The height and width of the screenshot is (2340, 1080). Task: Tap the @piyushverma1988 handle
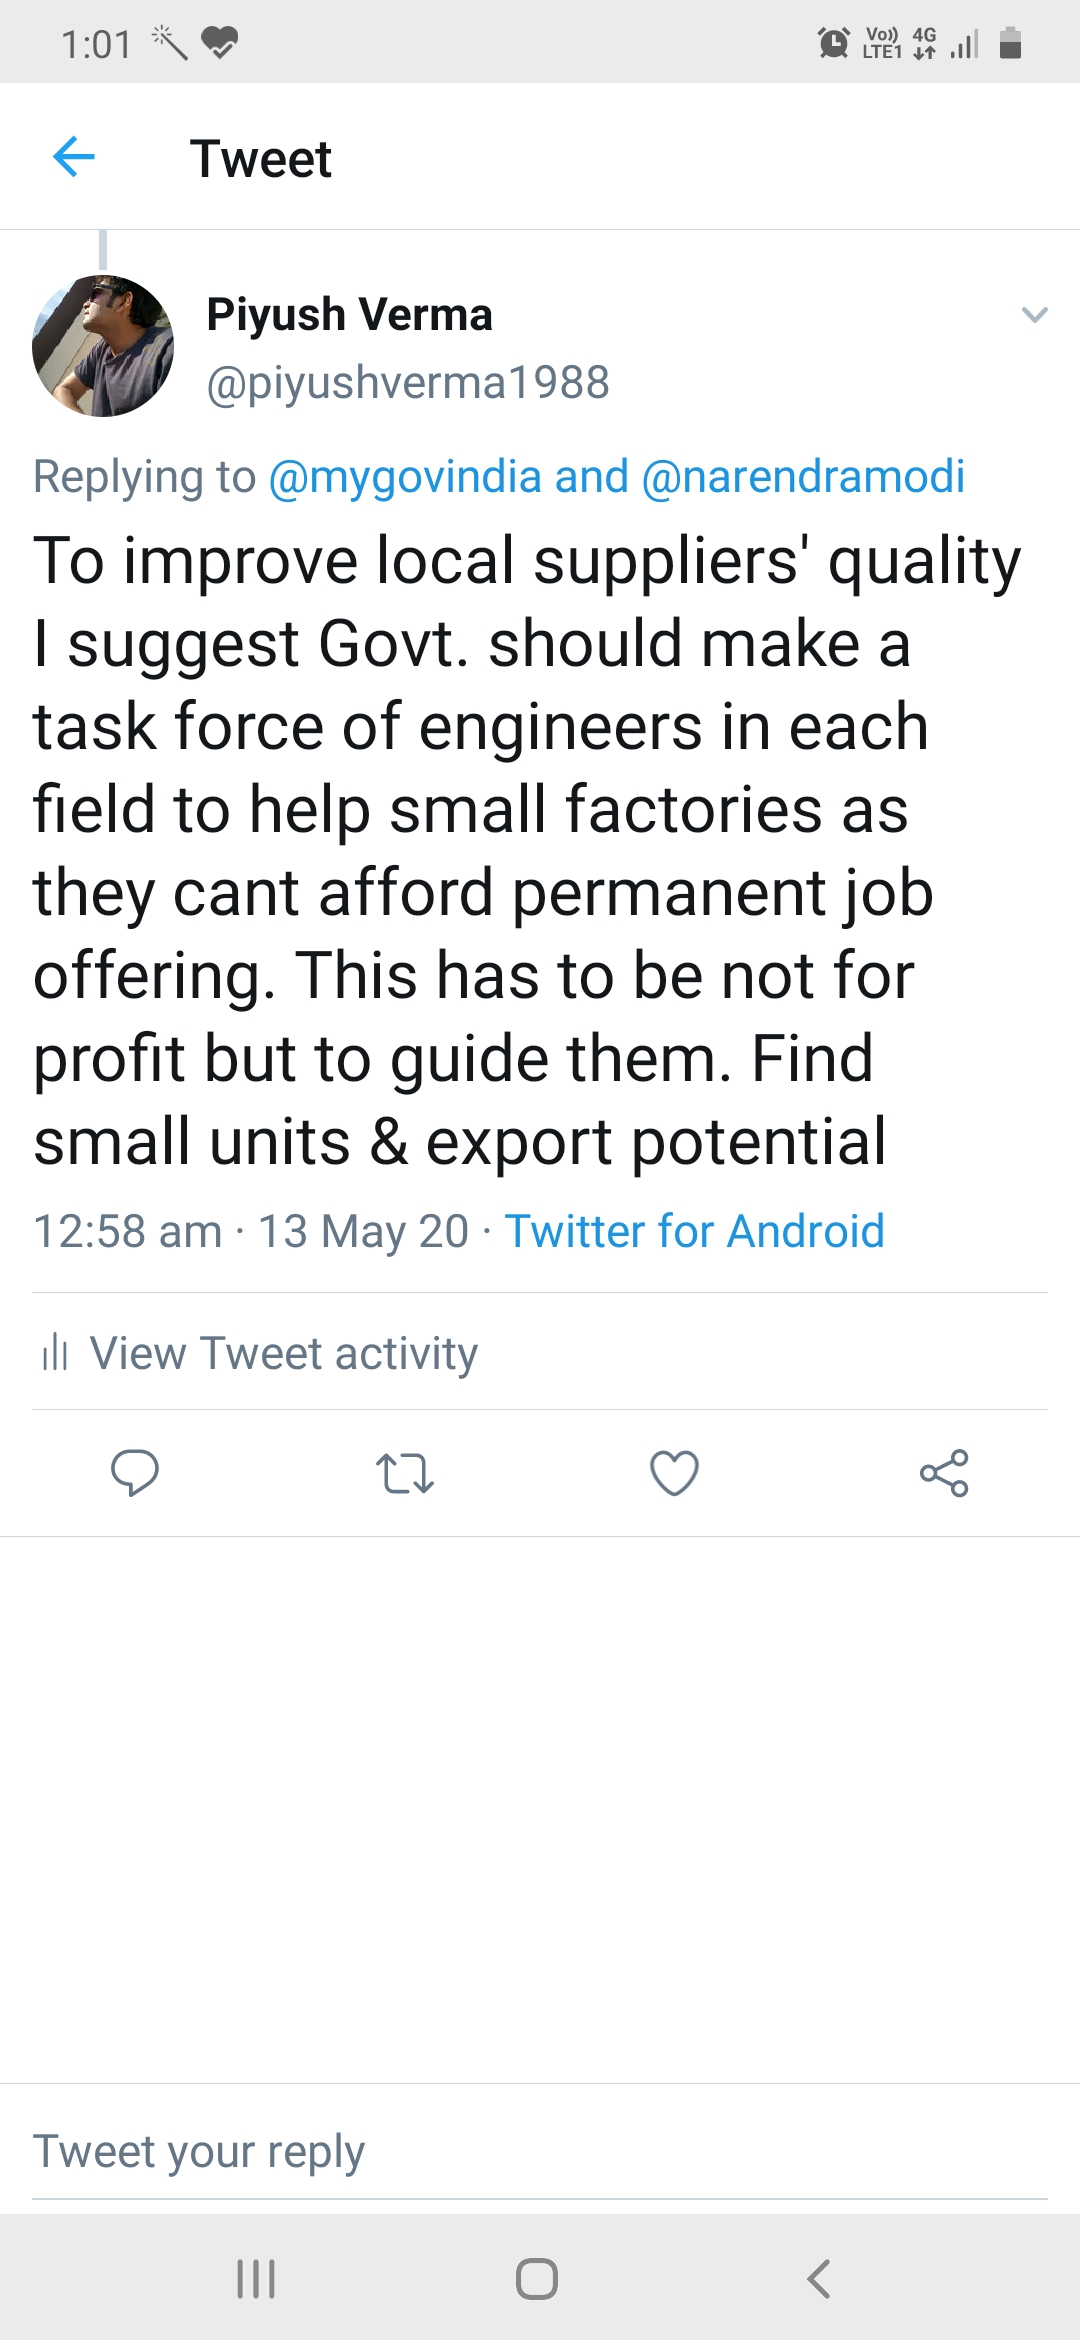[408, 382]
